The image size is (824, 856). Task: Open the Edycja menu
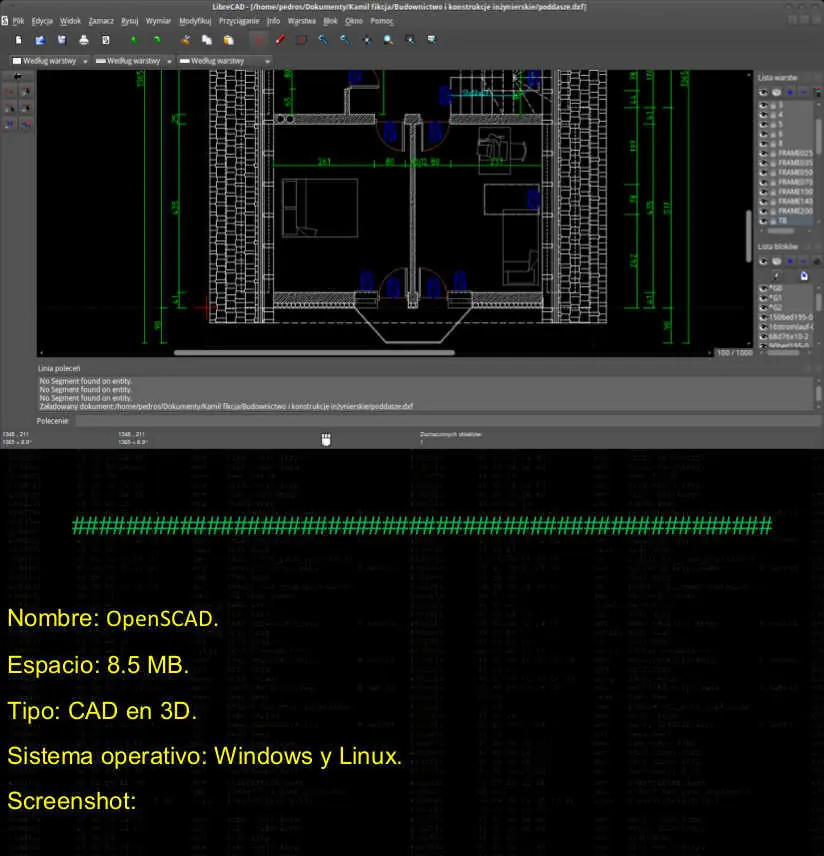click(42, 21)
